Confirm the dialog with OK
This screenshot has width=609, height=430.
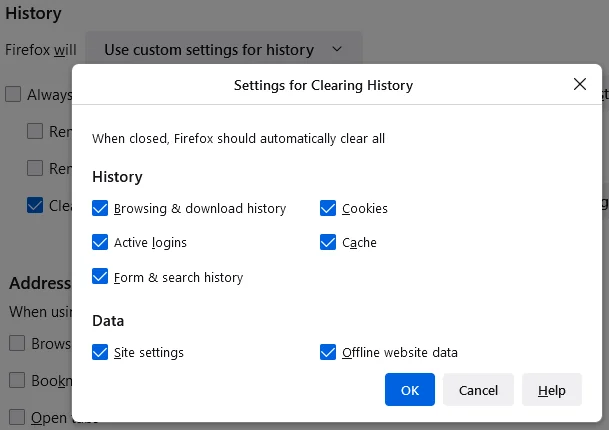[x=409, y=390]
